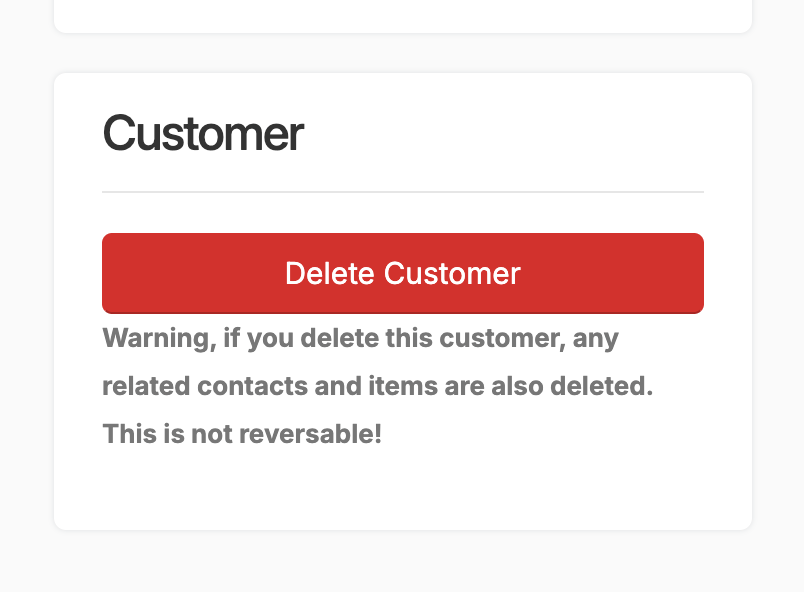Image resolution: width=804 pixels, height=592 pixels.
Task: Click the gray page background outside the card
Action: pos(25,300)
